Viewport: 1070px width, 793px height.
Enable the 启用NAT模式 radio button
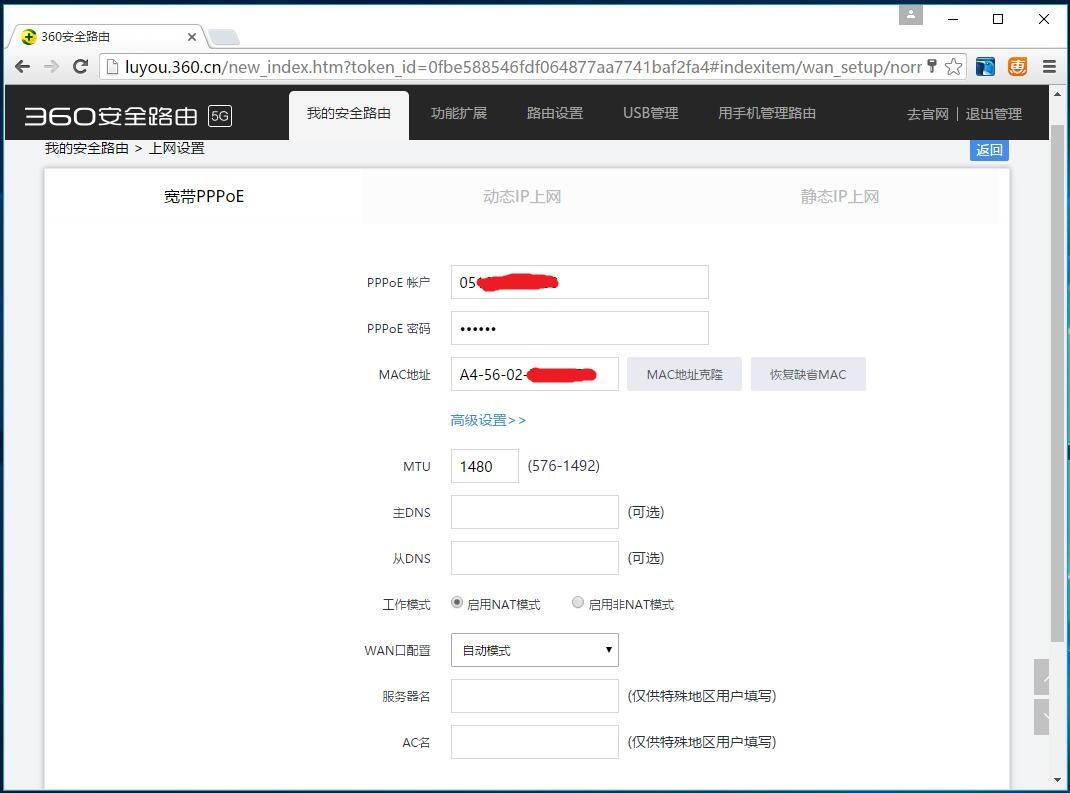click(x=456, y=602)
